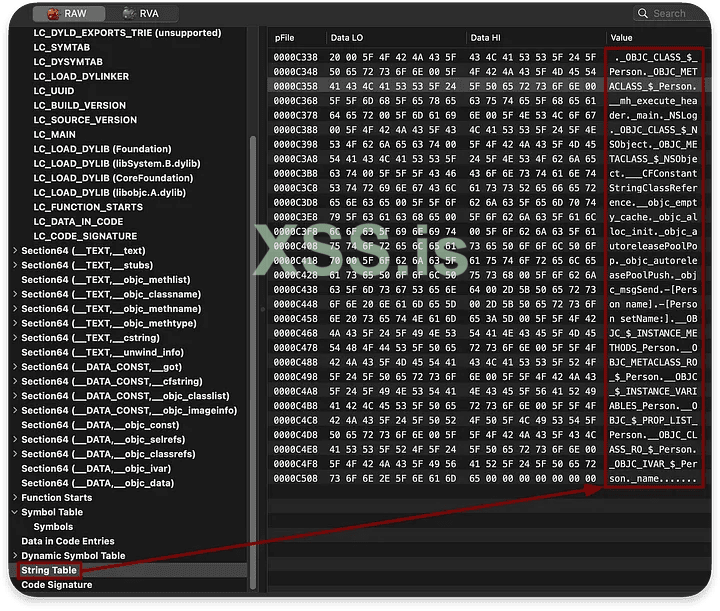Select Section64 (__DATA,__objc_data) item
The width and height of the screenshot is (720, 611).
pos(97,483)
